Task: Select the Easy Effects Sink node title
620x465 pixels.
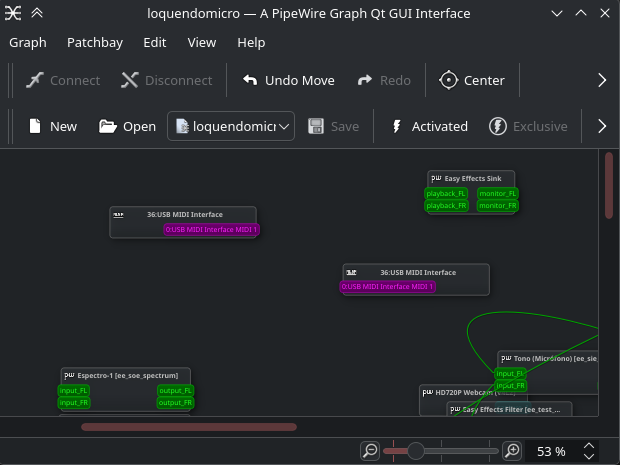Action: tap(473, 179)
